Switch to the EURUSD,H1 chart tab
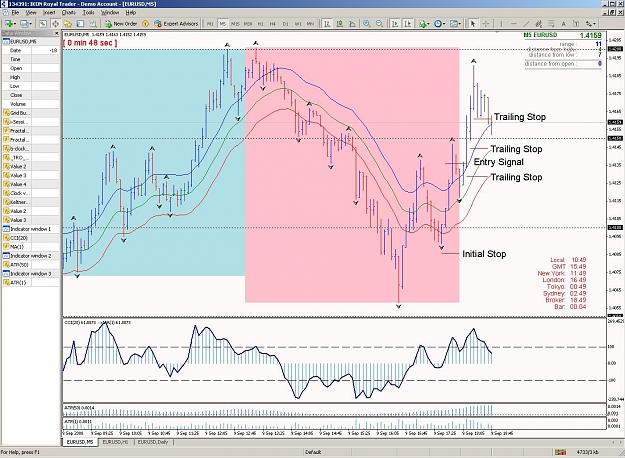Viewport: 625px width, 458px height. pyautogui.click(x=115, y=442)
